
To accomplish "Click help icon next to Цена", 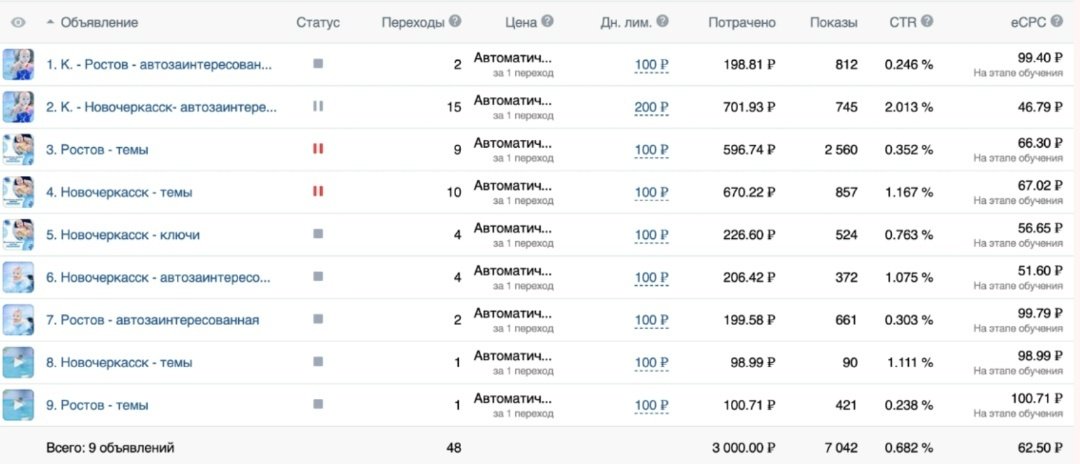I will (x=547, y=21).
